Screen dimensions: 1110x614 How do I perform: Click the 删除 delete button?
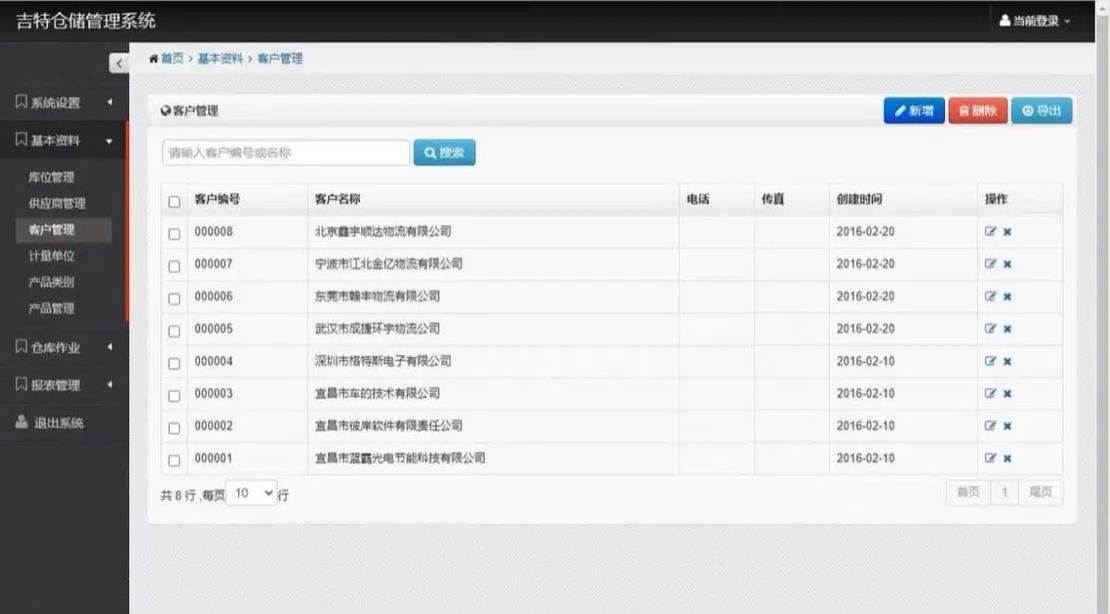977,110
